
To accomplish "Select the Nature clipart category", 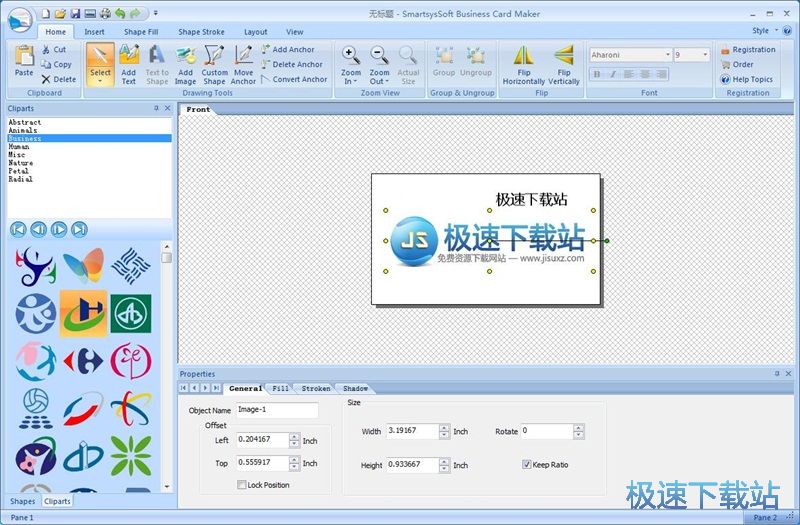I will pos(20,163).
